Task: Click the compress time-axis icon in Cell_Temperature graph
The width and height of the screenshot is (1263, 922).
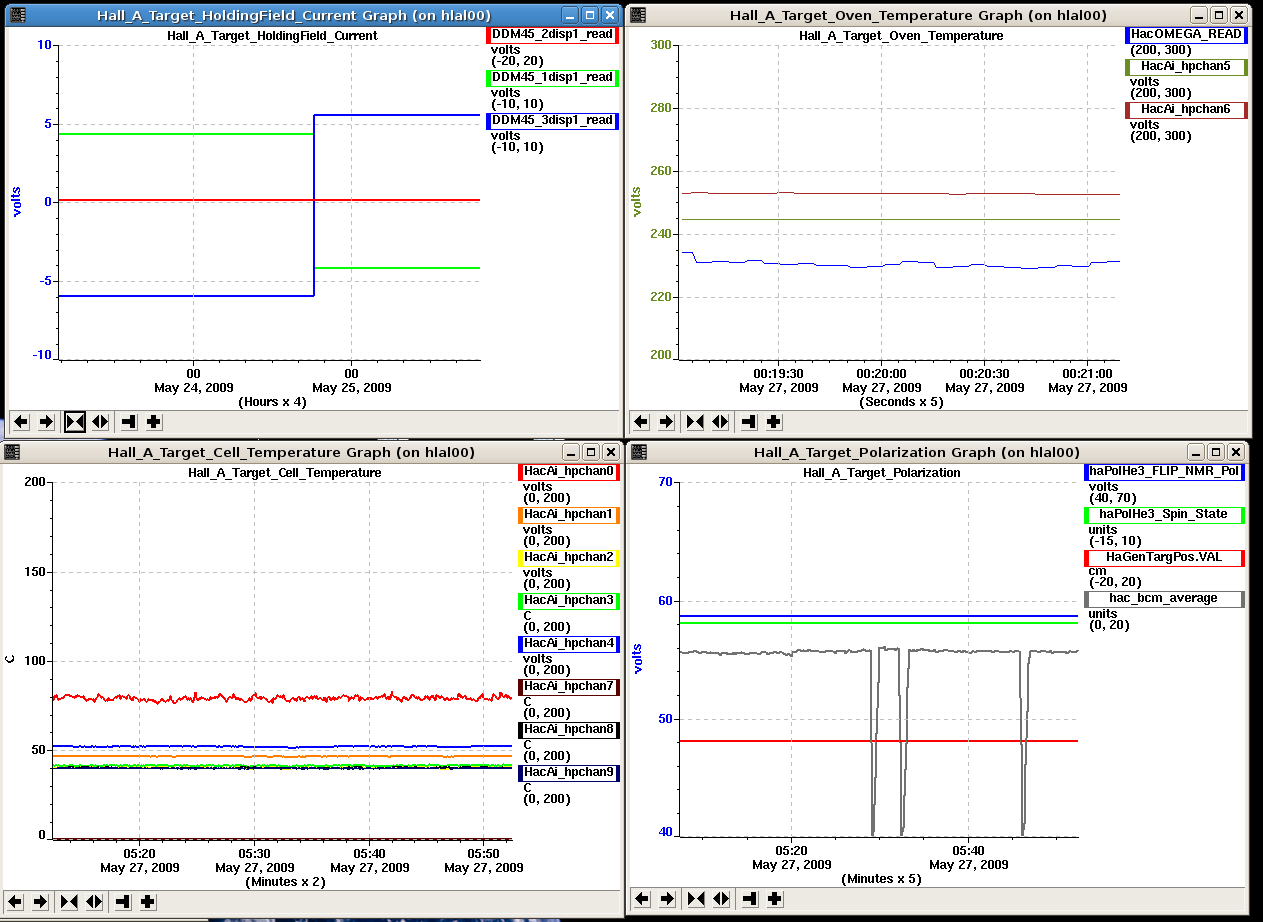Action: coord(69,901)
